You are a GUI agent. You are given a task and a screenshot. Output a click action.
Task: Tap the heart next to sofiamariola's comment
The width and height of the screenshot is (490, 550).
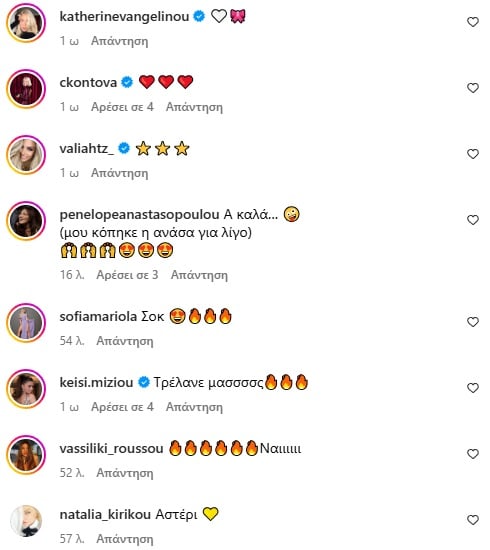(x=472, y=322)
